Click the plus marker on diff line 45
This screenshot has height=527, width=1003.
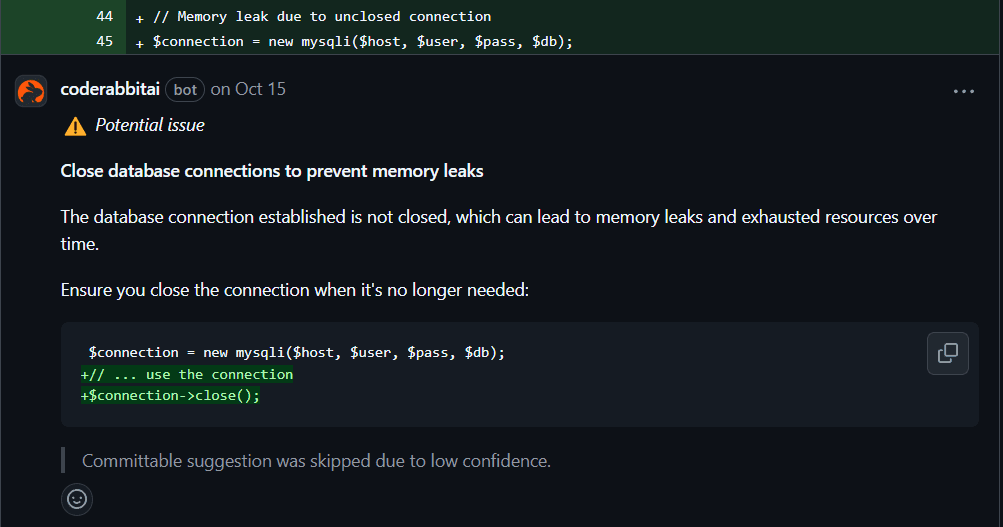tap(139, 42)
